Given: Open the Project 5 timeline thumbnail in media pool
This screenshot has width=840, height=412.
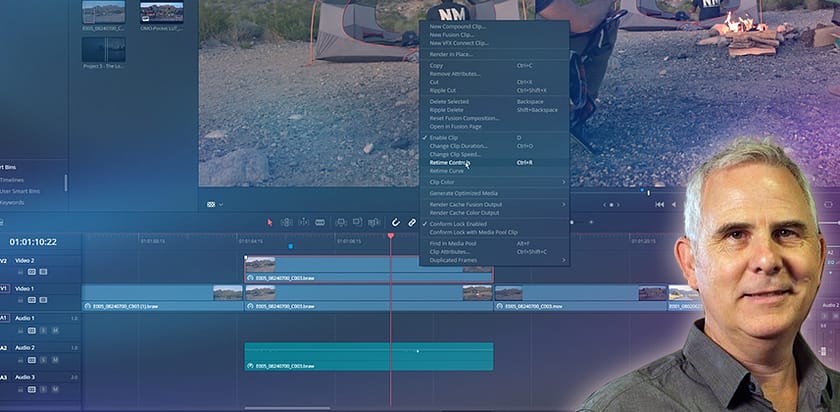Looking at the screenshot, I should click(103, 50).
